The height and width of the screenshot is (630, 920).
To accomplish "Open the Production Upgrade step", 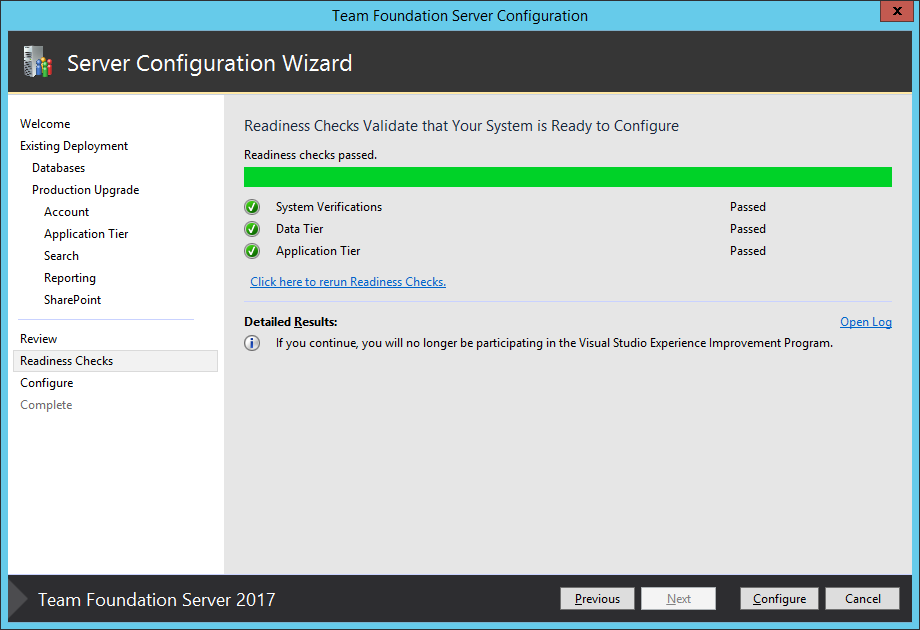I will tap(86, 190).
